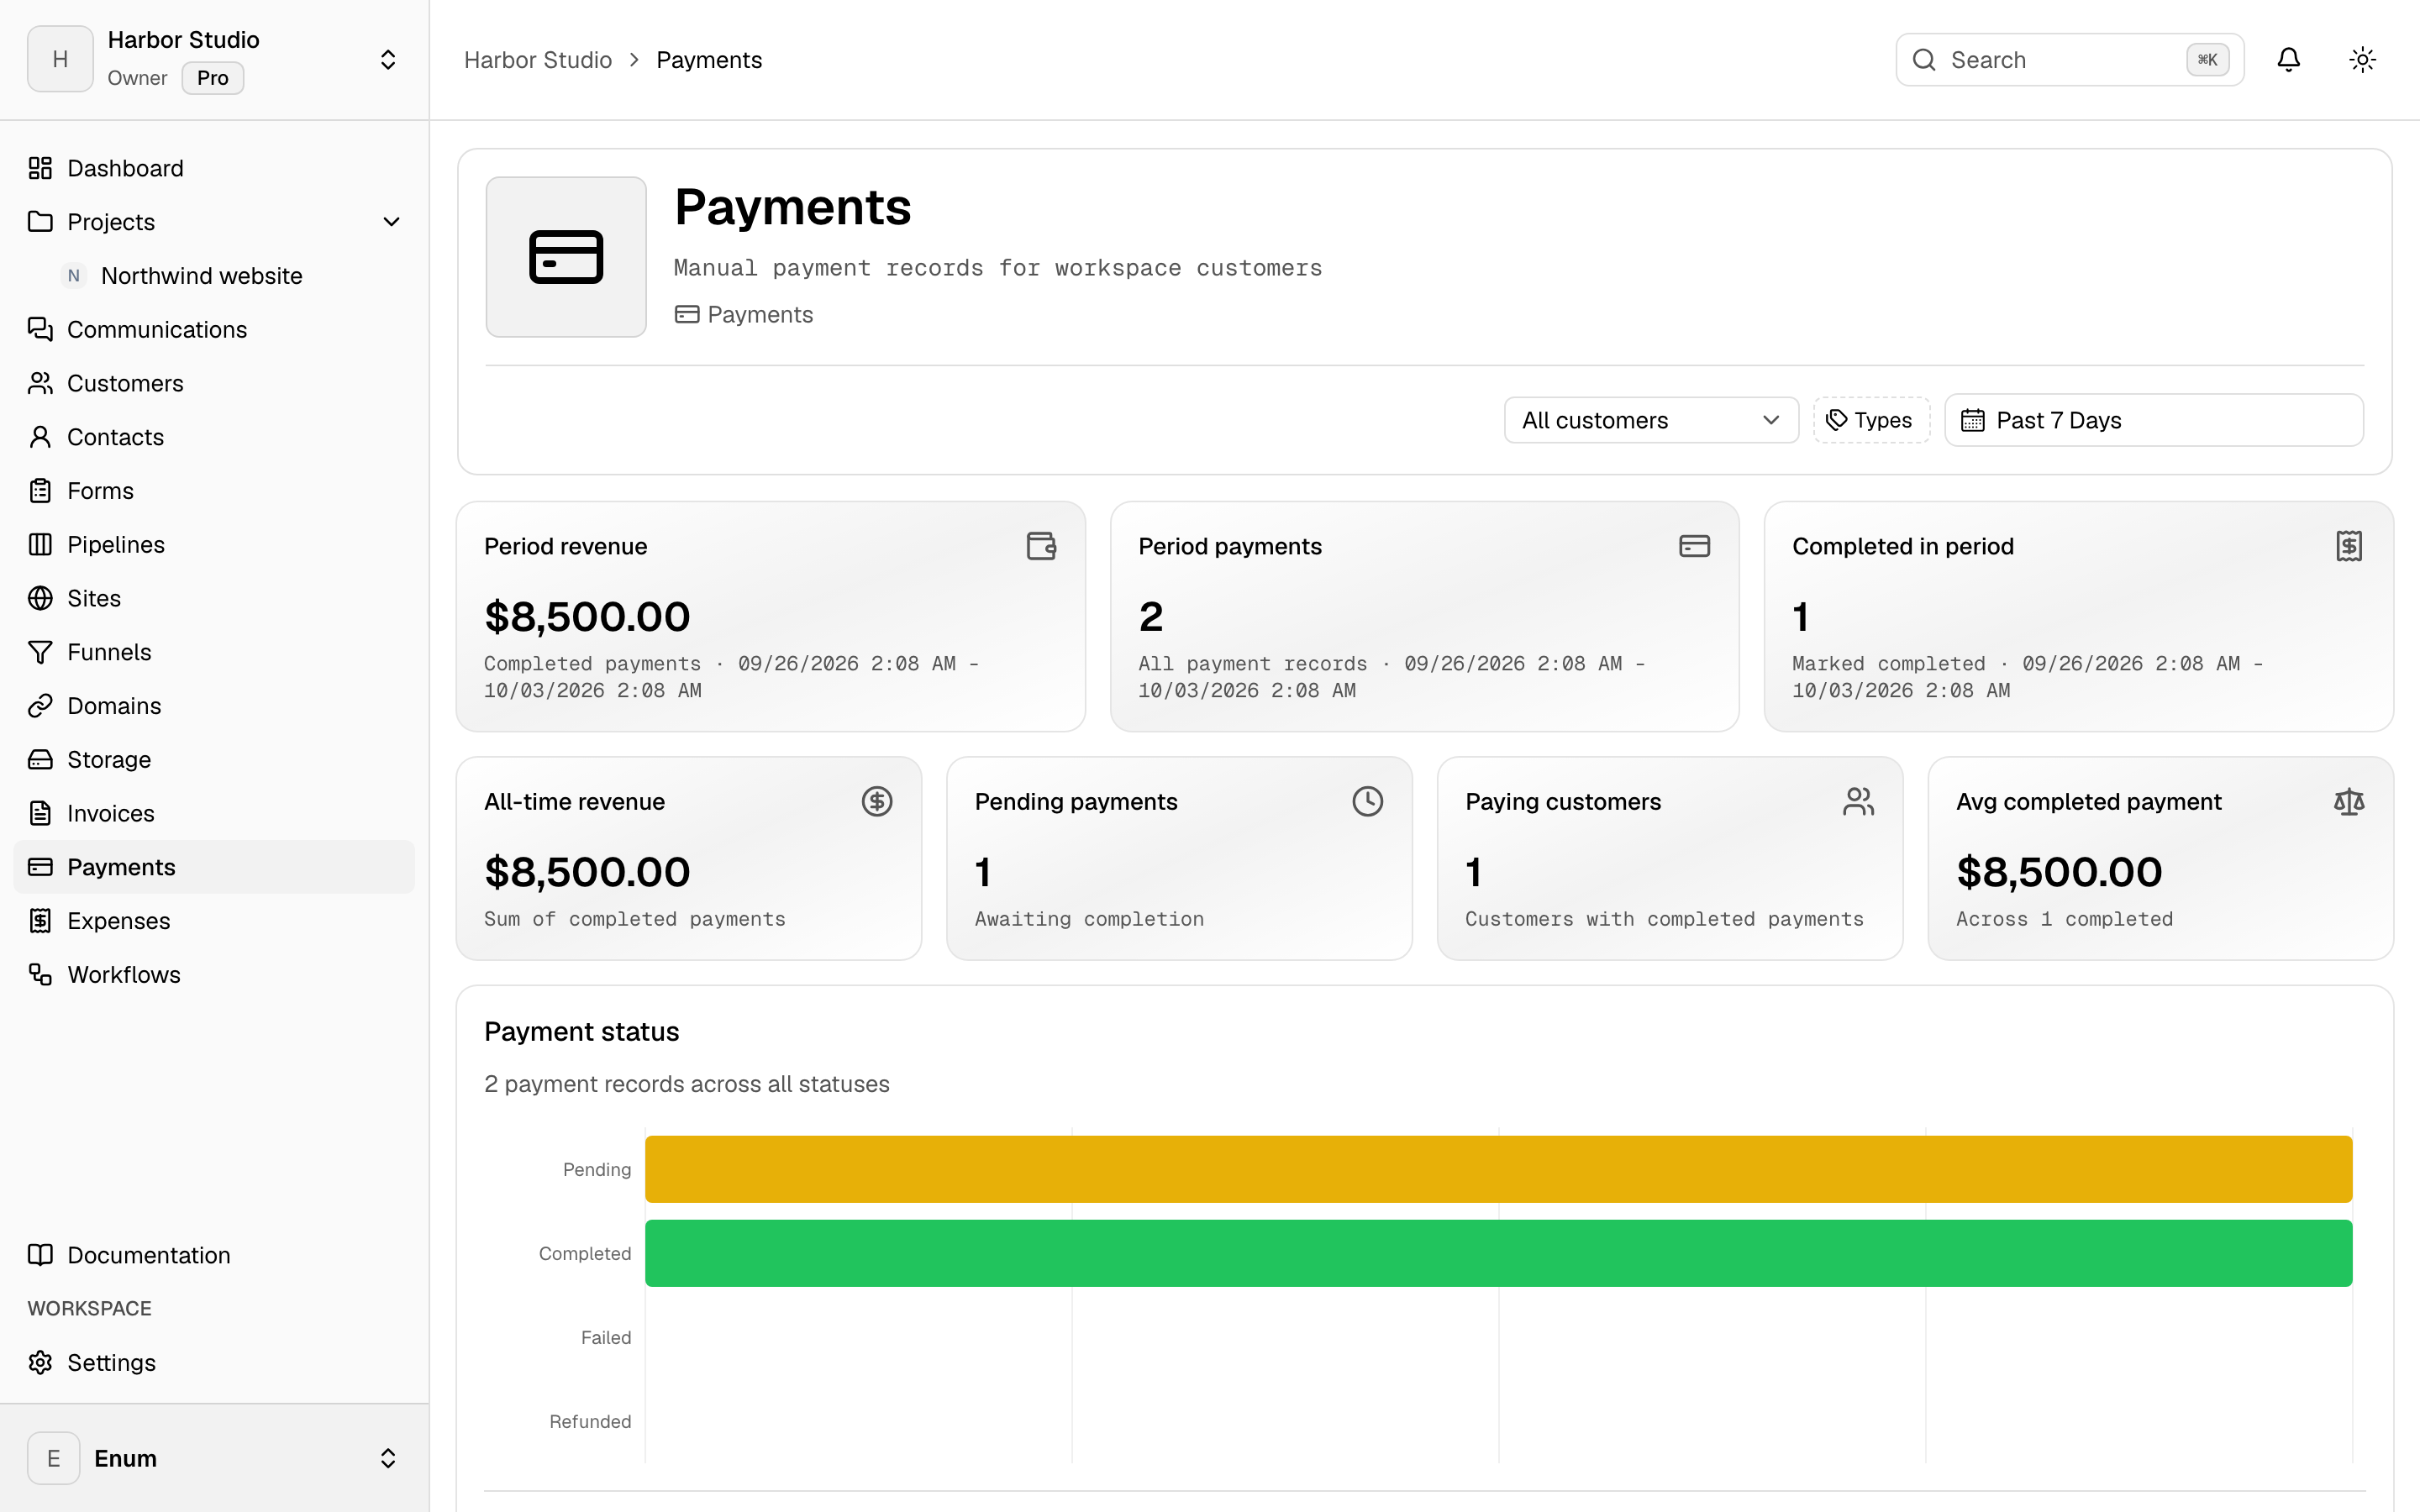Click the E user avatar
The image size is (2420, 1512).
[54, 1458]
